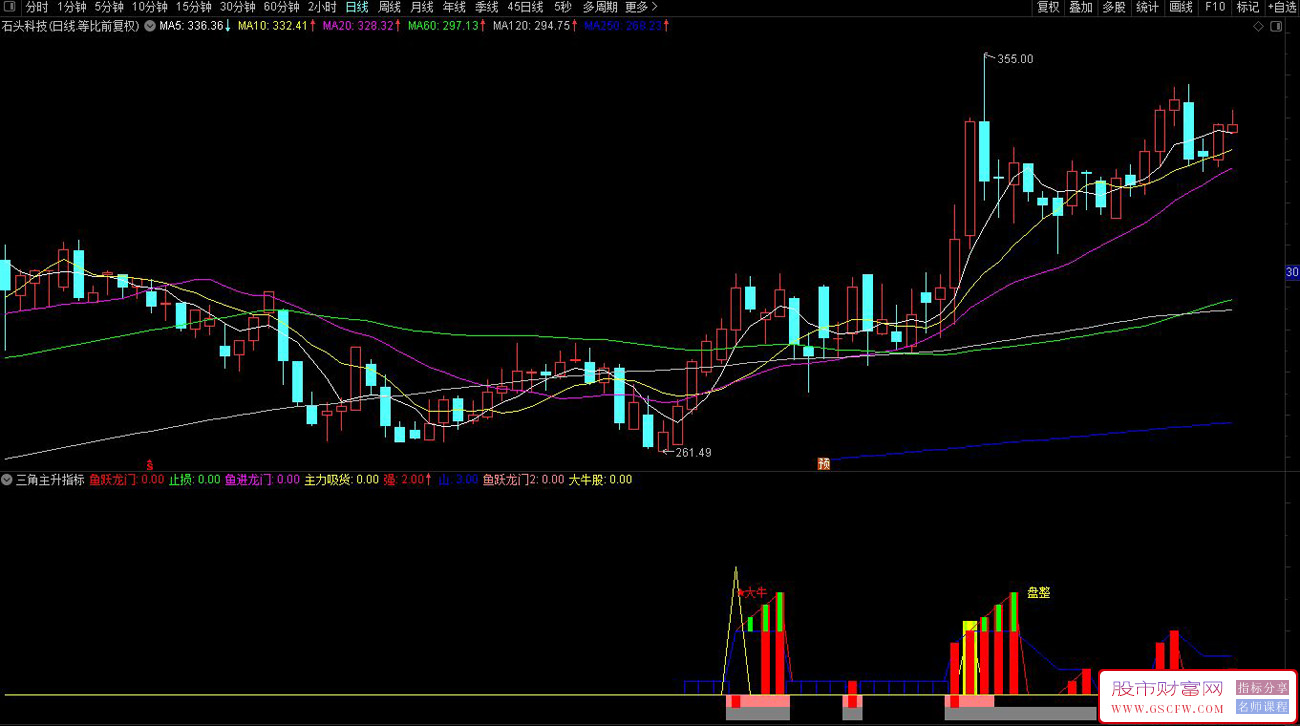Screen dimensions: 1300x726
Task: Click the 261.49 low price marker
Action: click(x=693, y=453)
